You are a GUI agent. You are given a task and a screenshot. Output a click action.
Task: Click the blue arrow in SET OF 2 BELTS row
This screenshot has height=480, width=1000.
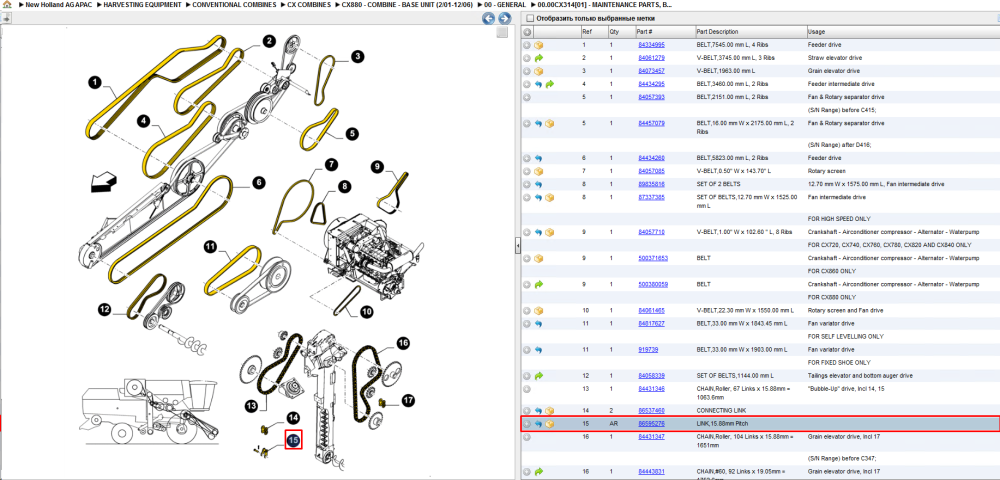point(539,184)
